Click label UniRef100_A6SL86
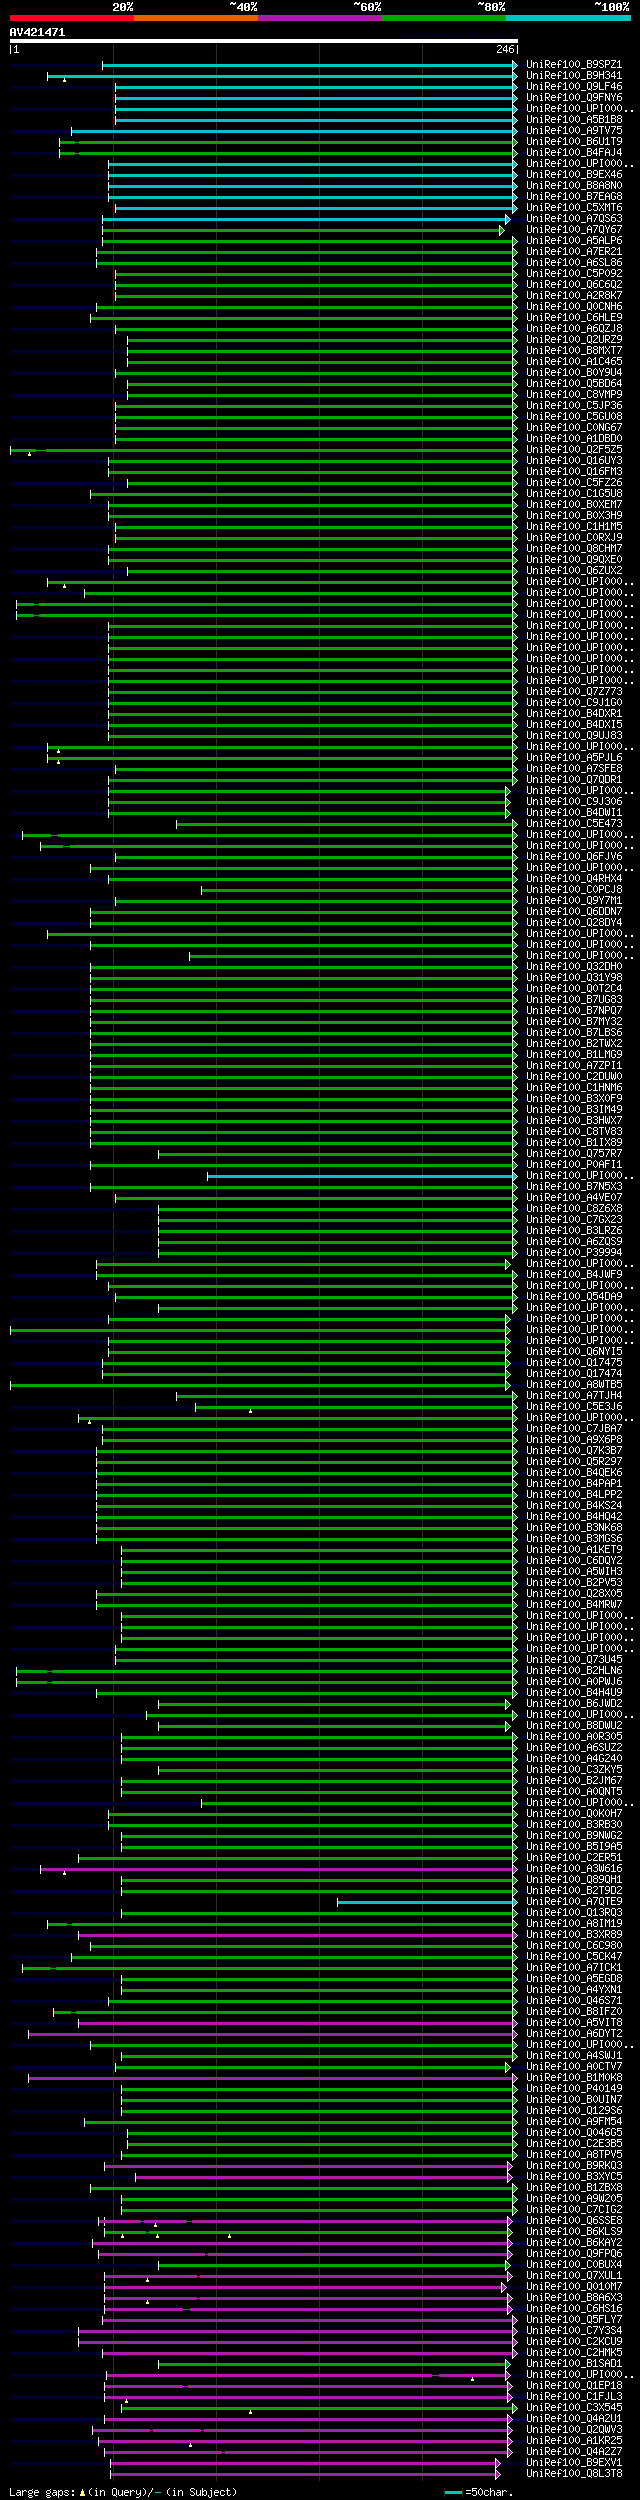640x2500 pixels. [574, 263]
